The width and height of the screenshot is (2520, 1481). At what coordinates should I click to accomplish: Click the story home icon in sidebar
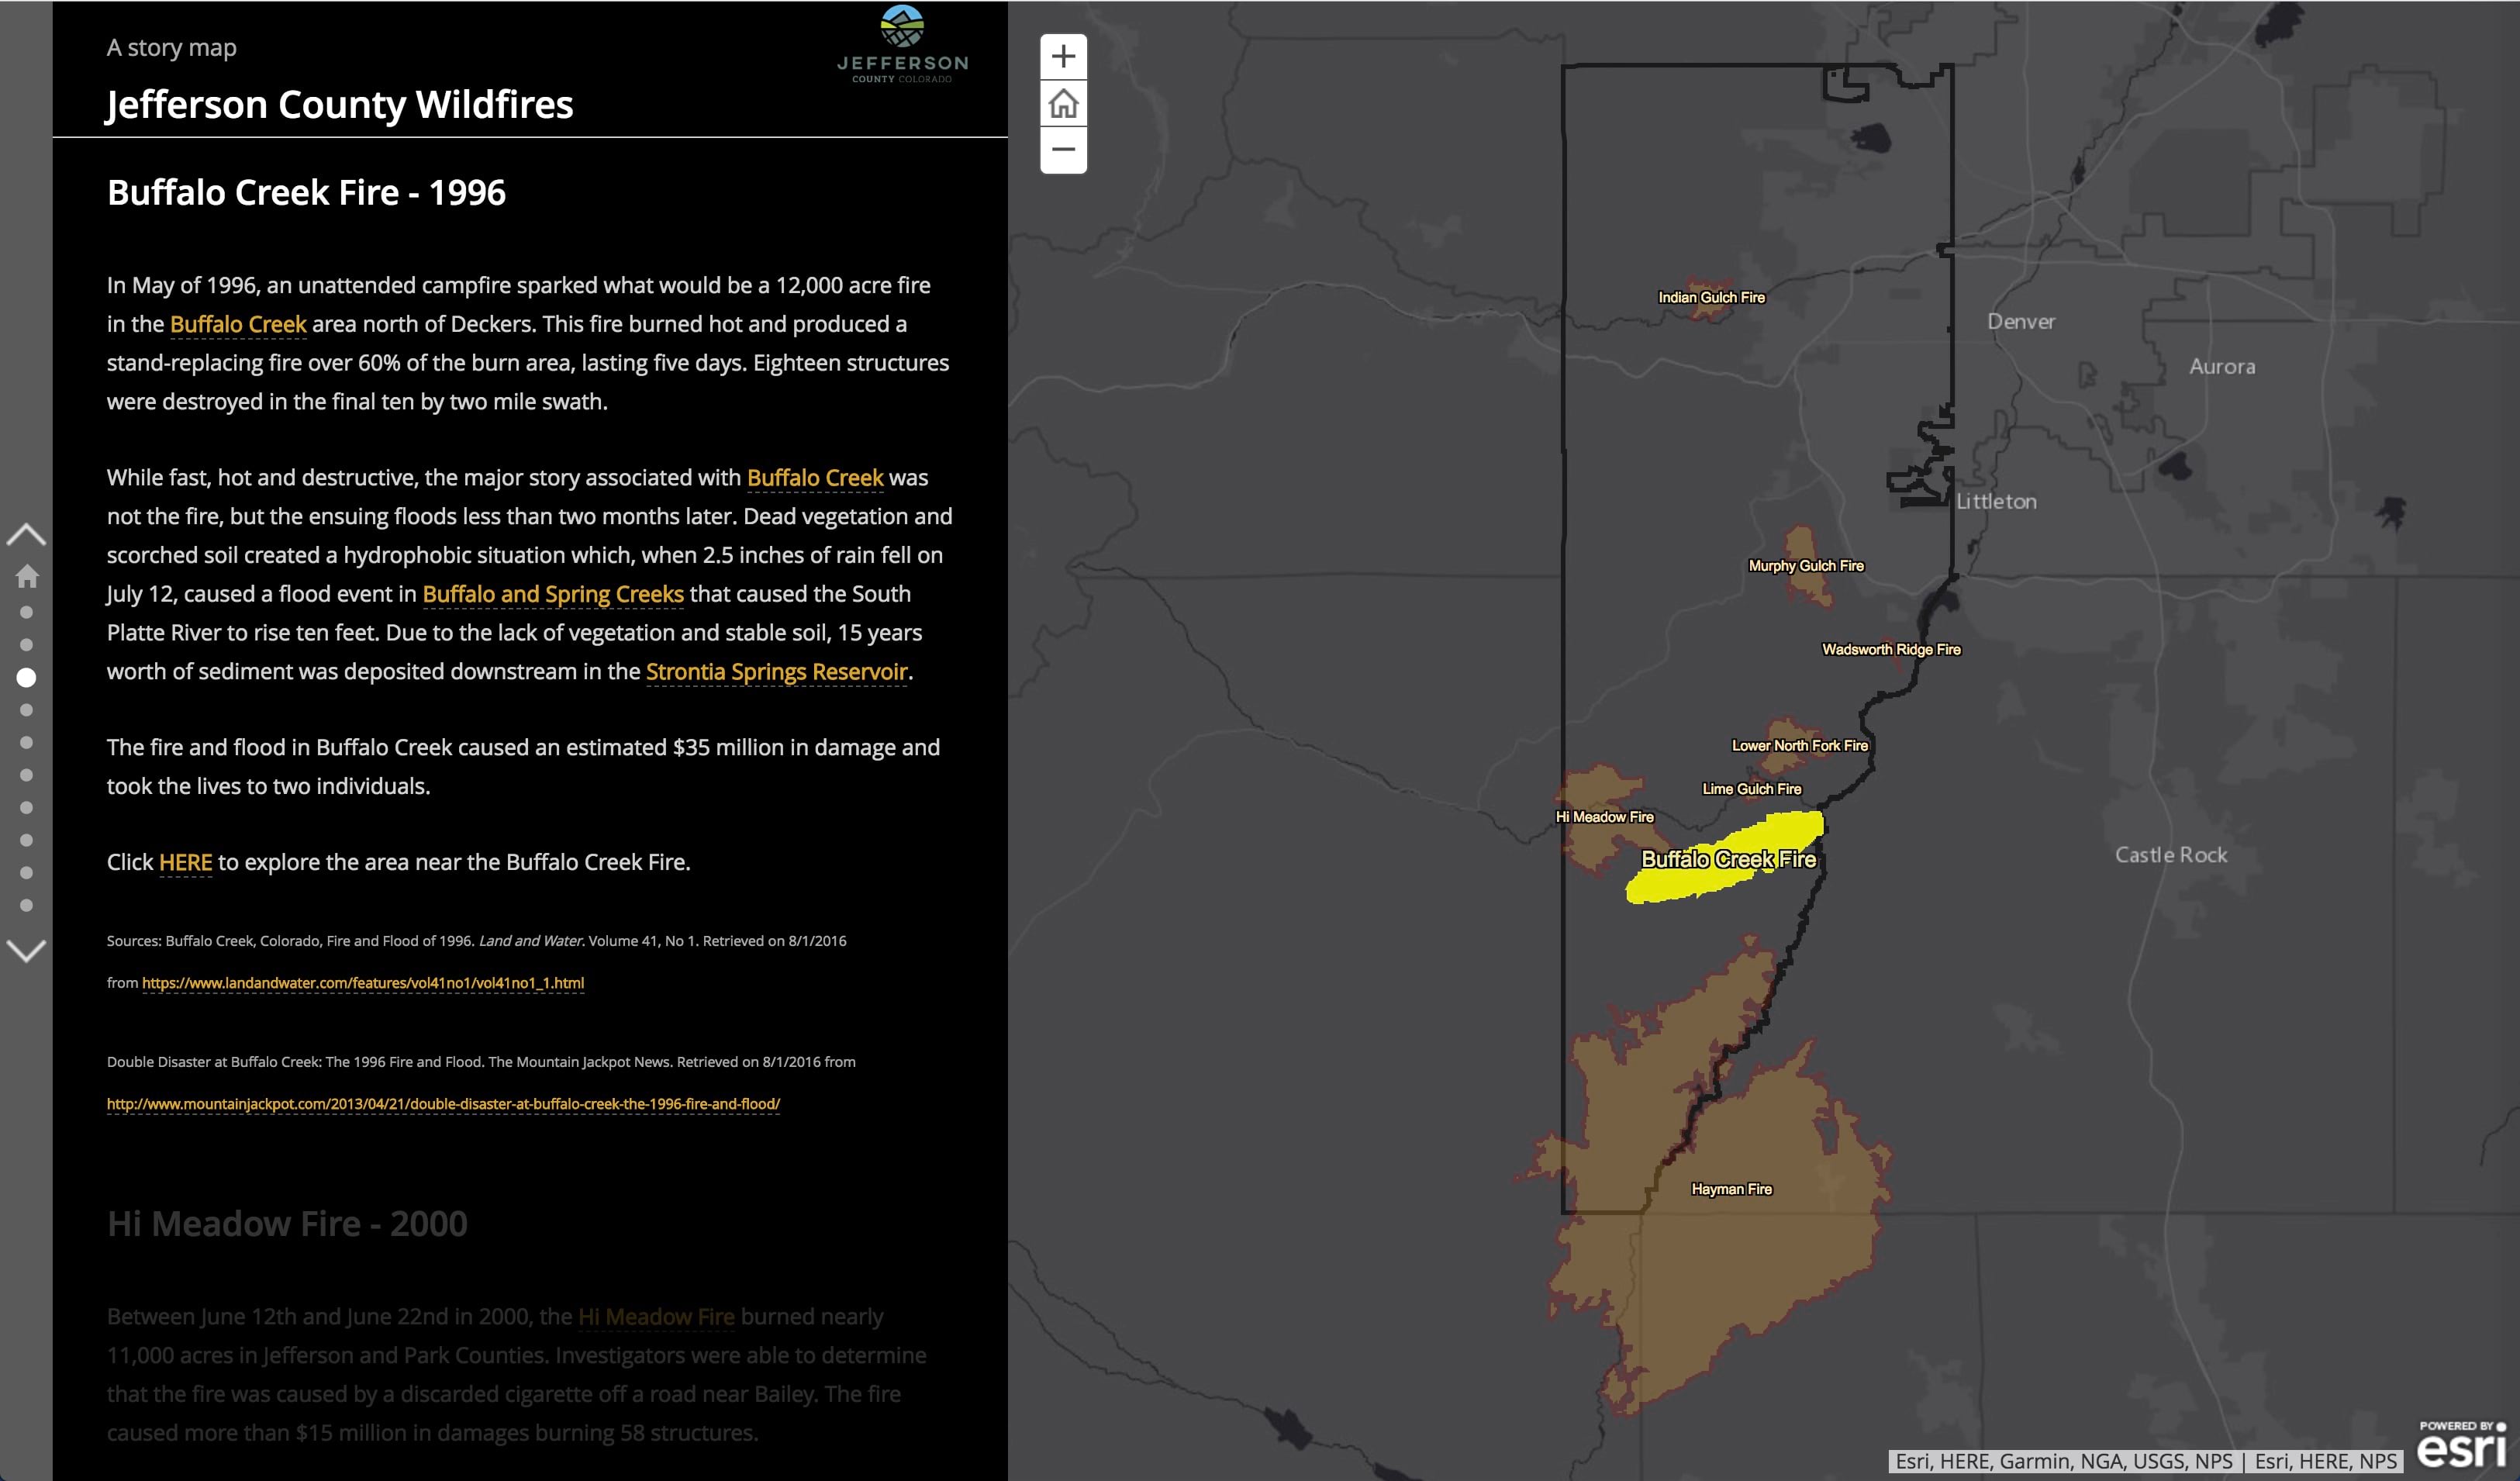pyautogui.click(x=27, y=576)
